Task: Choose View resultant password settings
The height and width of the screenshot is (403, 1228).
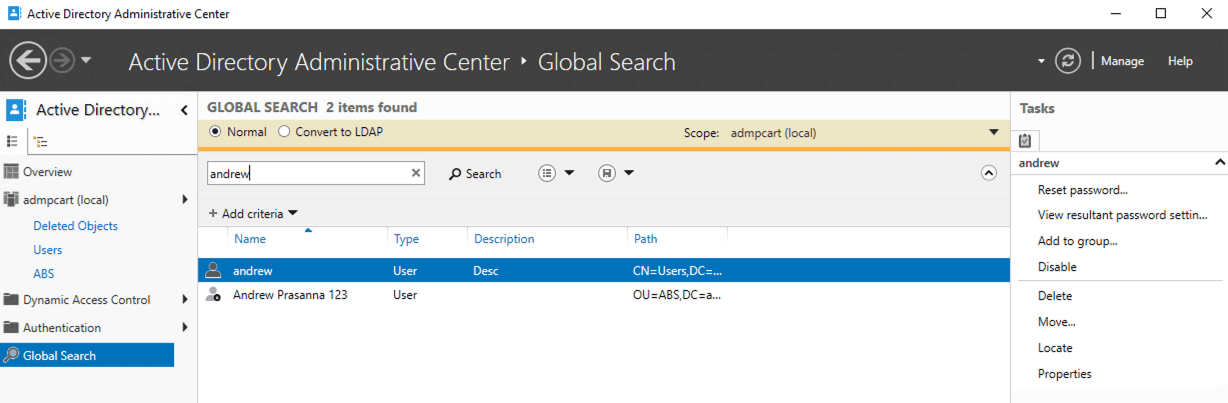Action: tap(1123, 215)
